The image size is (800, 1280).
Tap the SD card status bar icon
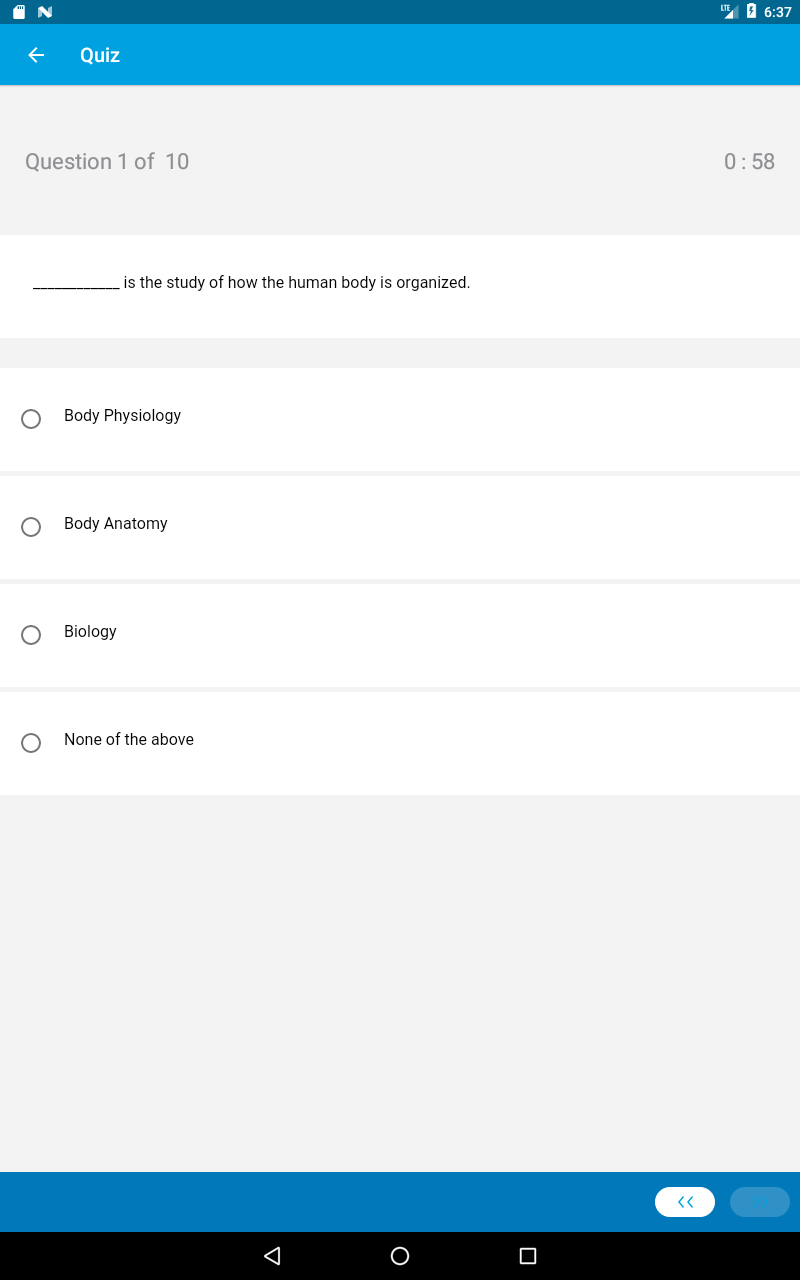(x=19, y=12)
